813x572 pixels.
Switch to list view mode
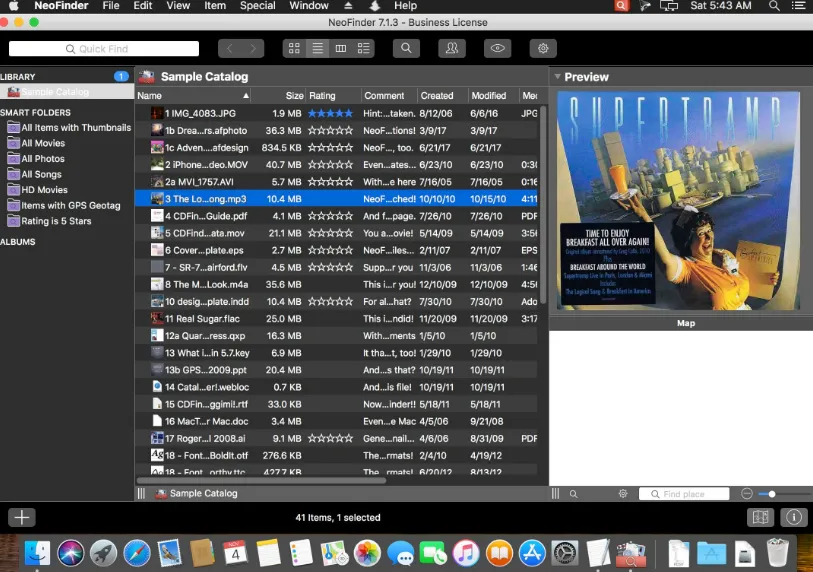tap(317, 48)
